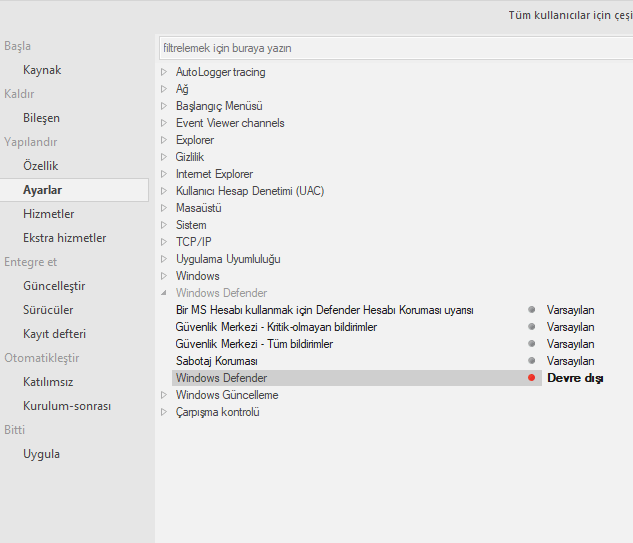The height and width of the screenshot is (543, 633).
Task: Open Kayıt defteri in sidebar
Action: pyautogui.click(x=54, y=334)
